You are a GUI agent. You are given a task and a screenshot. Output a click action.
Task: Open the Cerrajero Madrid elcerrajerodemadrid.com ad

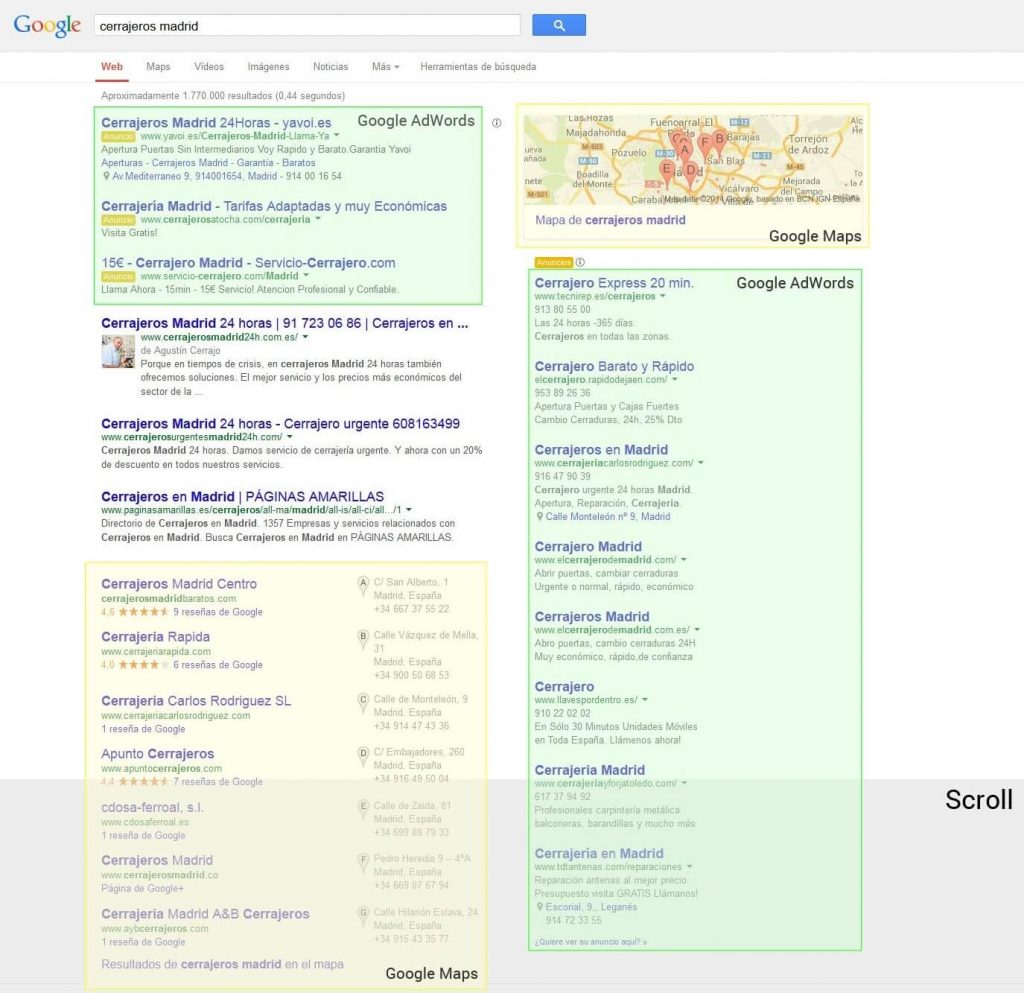coord(588,546)
